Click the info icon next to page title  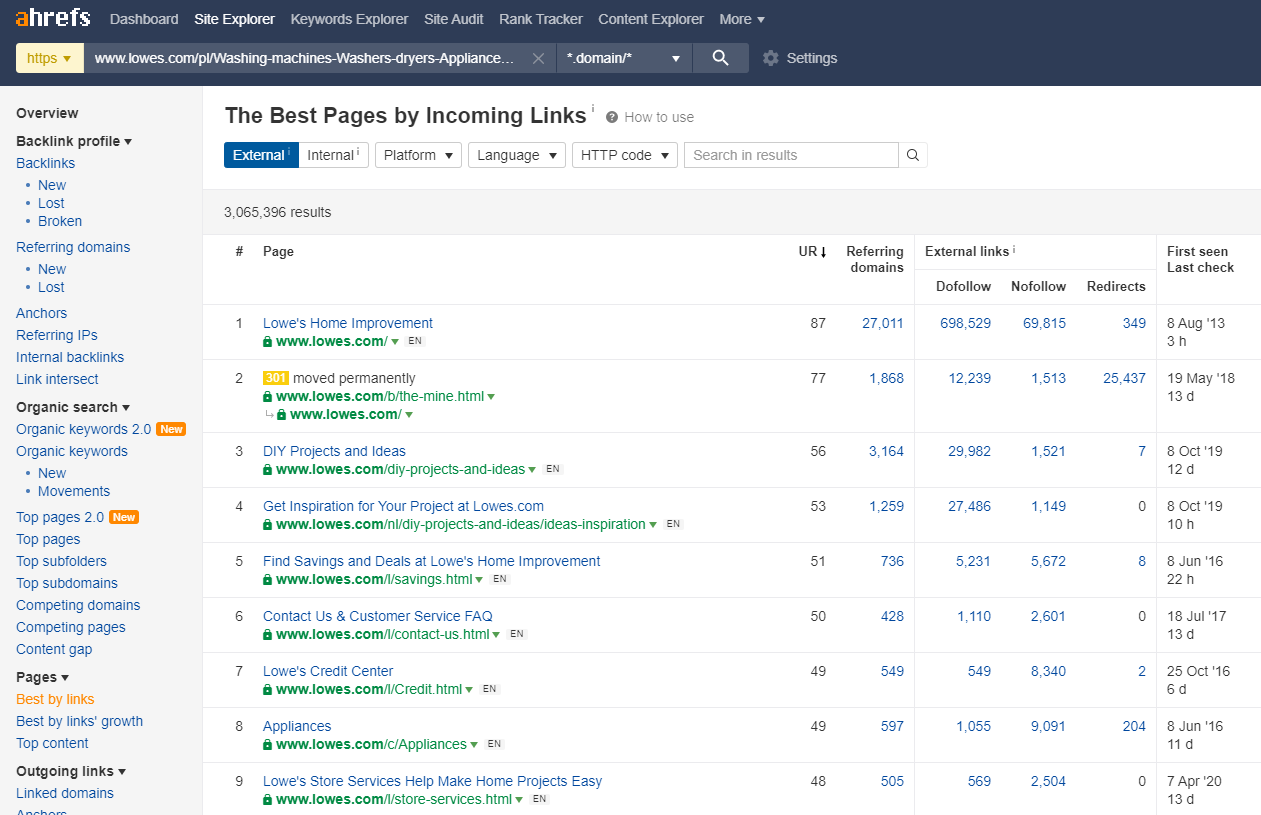[592, 108]
